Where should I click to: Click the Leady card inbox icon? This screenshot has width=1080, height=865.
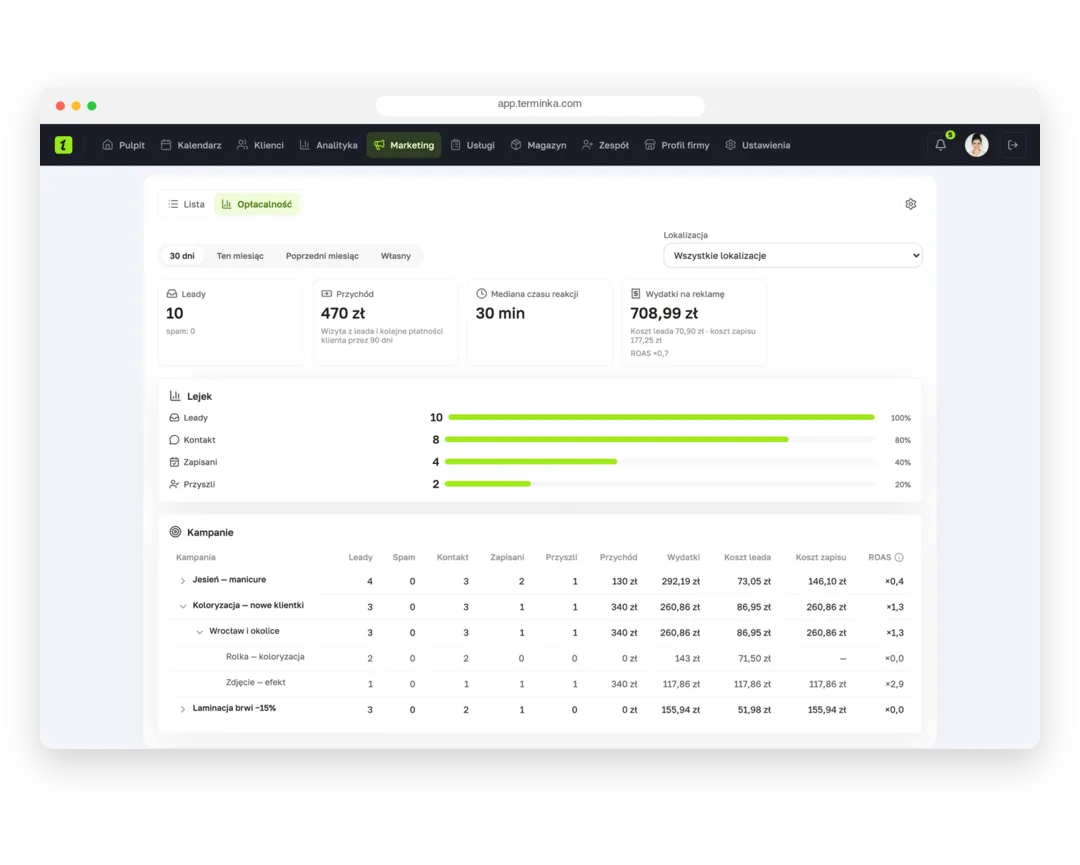172,293
